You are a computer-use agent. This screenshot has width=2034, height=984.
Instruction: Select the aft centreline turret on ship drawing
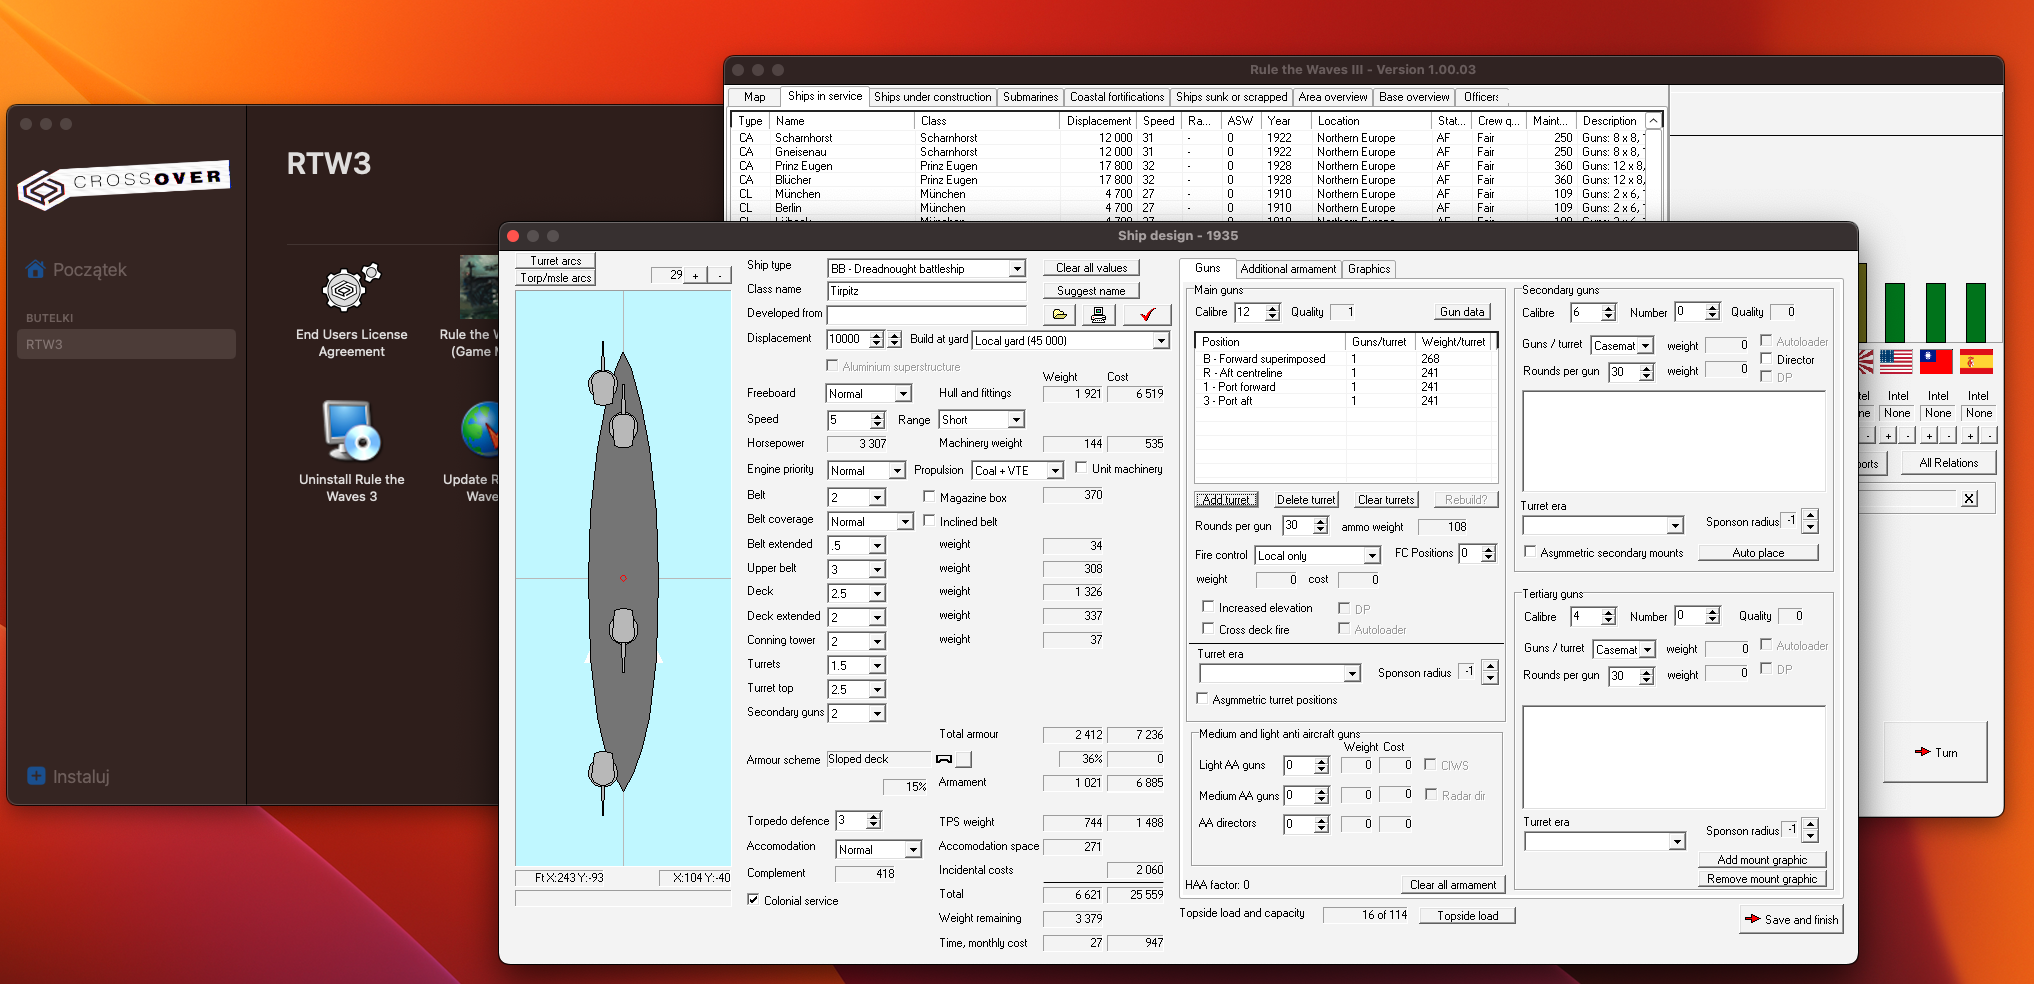point(623,630)
